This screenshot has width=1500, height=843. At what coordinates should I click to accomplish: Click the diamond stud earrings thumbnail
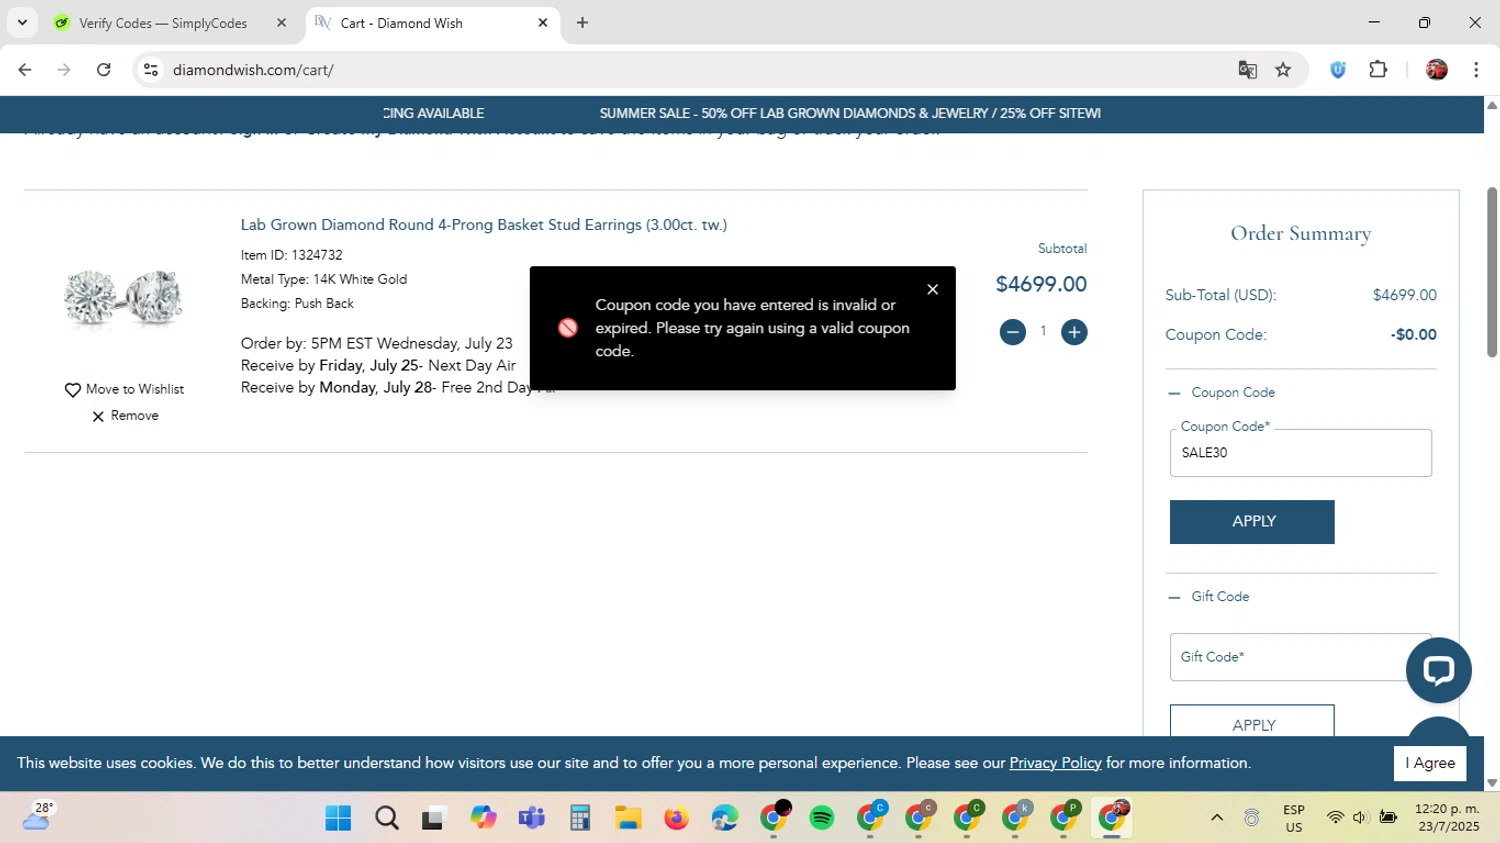[123, 297]
